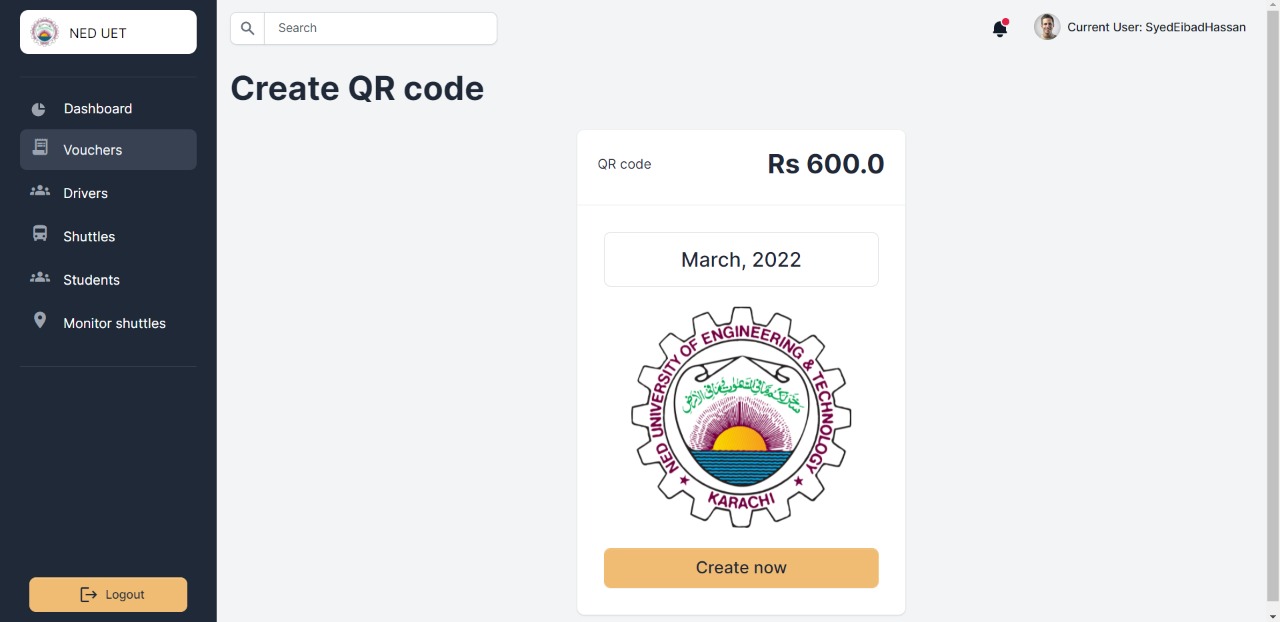Go to the Drivers page
The image size is (1280, 622).
point(86,193)
